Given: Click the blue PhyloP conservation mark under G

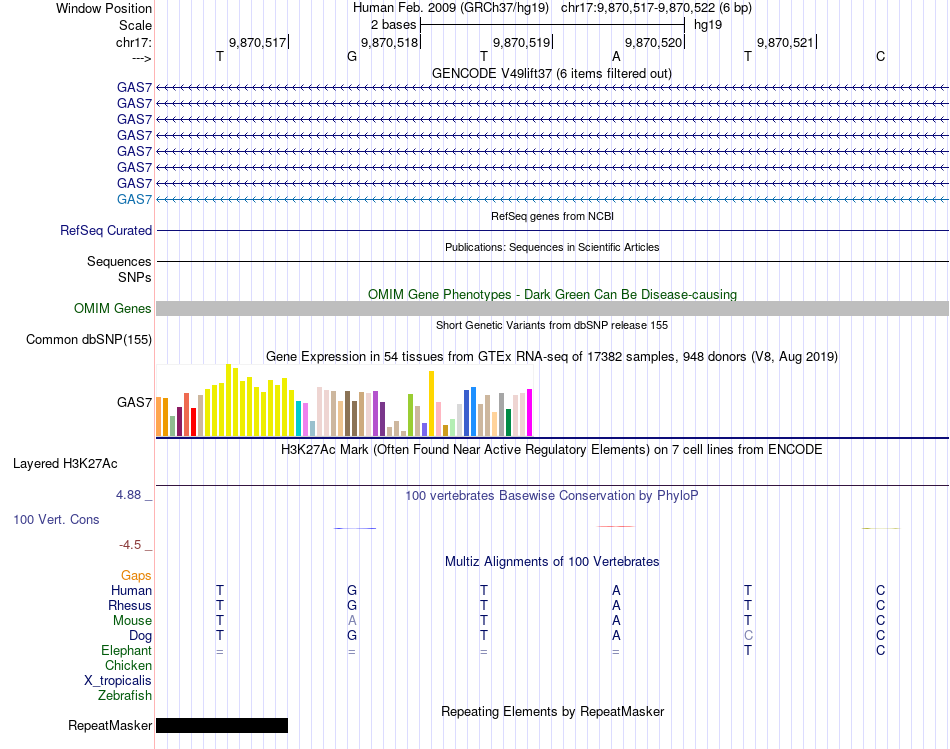Looking at the screenshot, I should click(355, 528).
